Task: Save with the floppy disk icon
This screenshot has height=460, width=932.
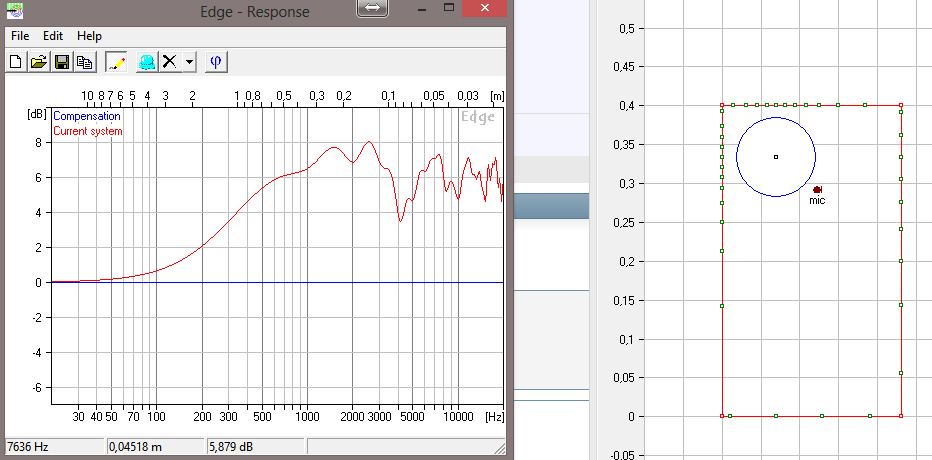Action: [x=62, y=62]
